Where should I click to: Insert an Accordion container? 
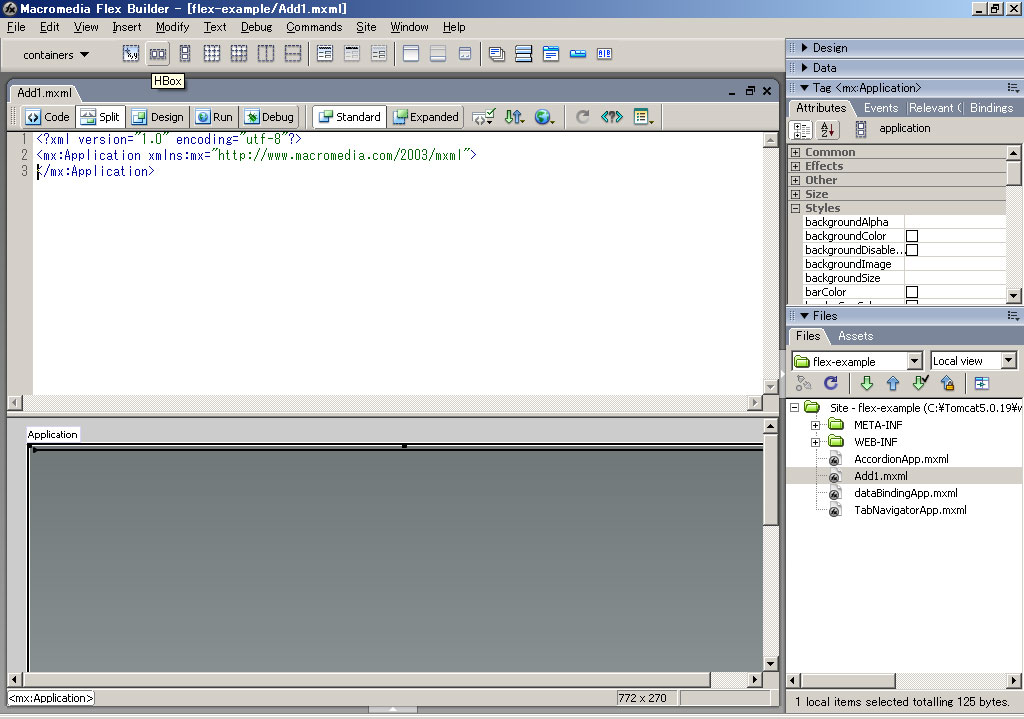pos(524,54)
